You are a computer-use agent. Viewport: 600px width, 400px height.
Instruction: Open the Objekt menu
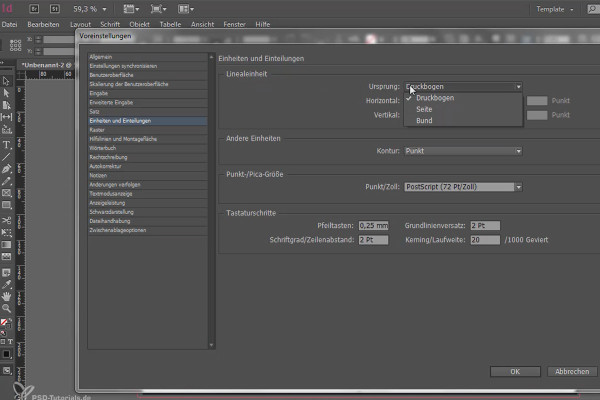tap(139, 24)
